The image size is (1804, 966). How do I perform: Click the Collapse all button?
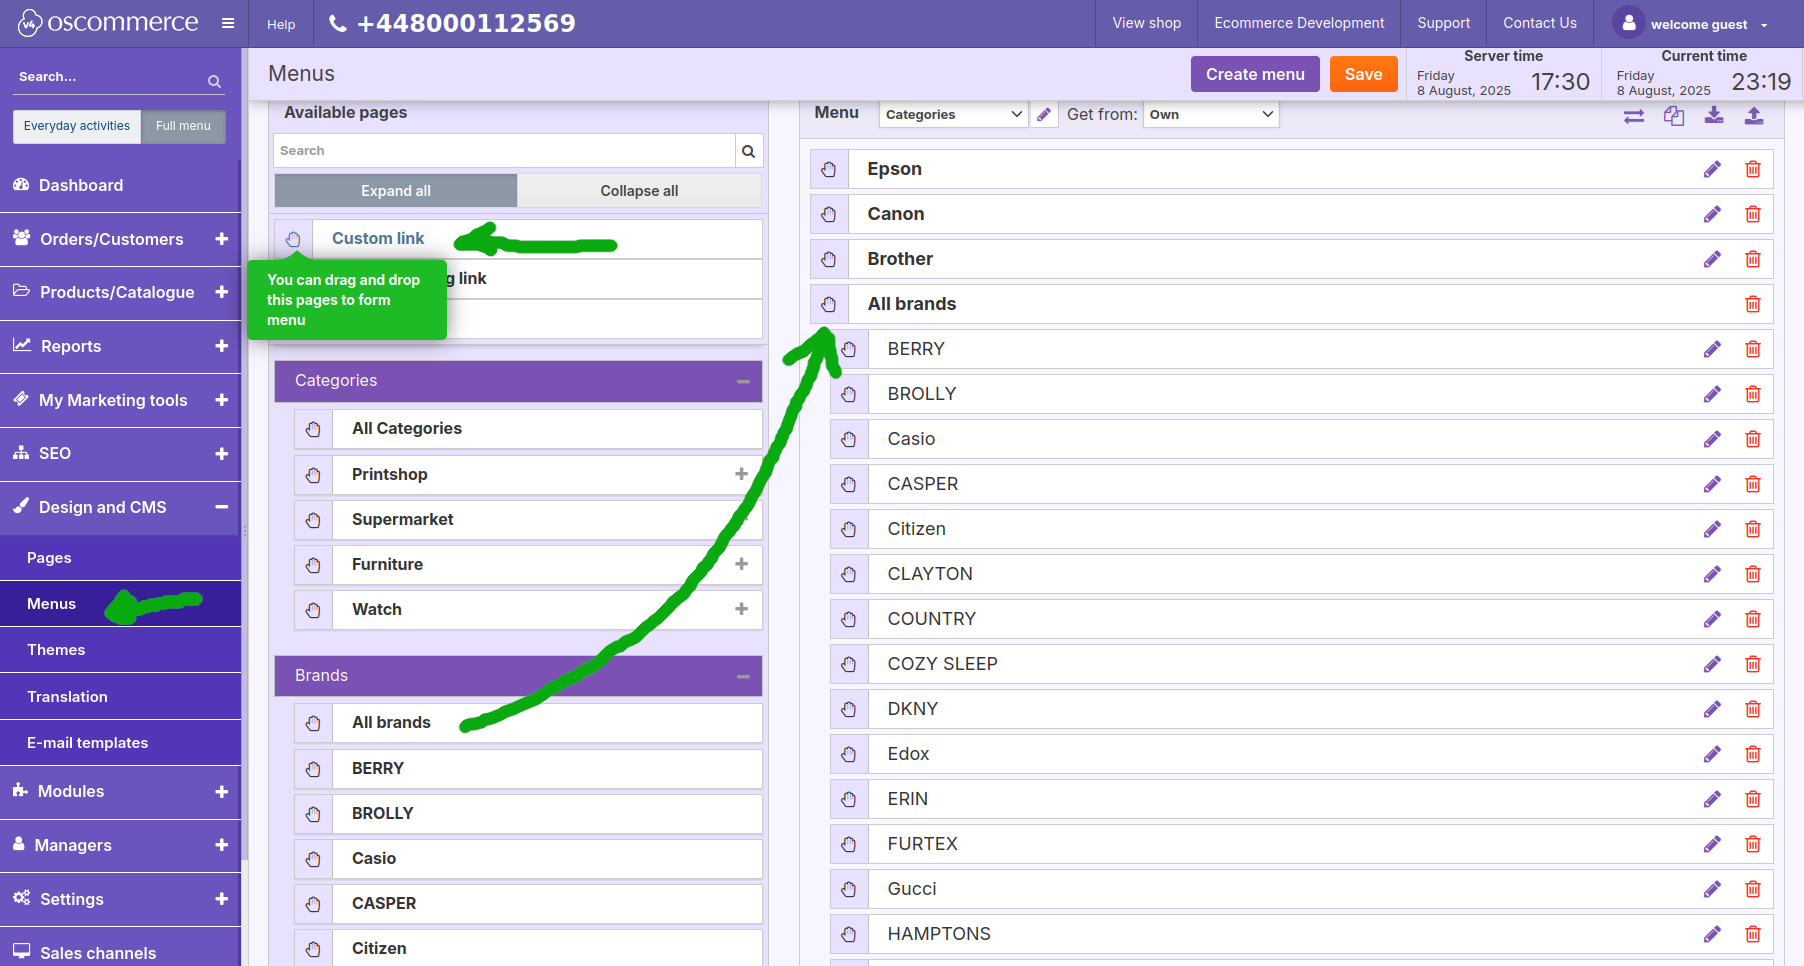(639, 191)
